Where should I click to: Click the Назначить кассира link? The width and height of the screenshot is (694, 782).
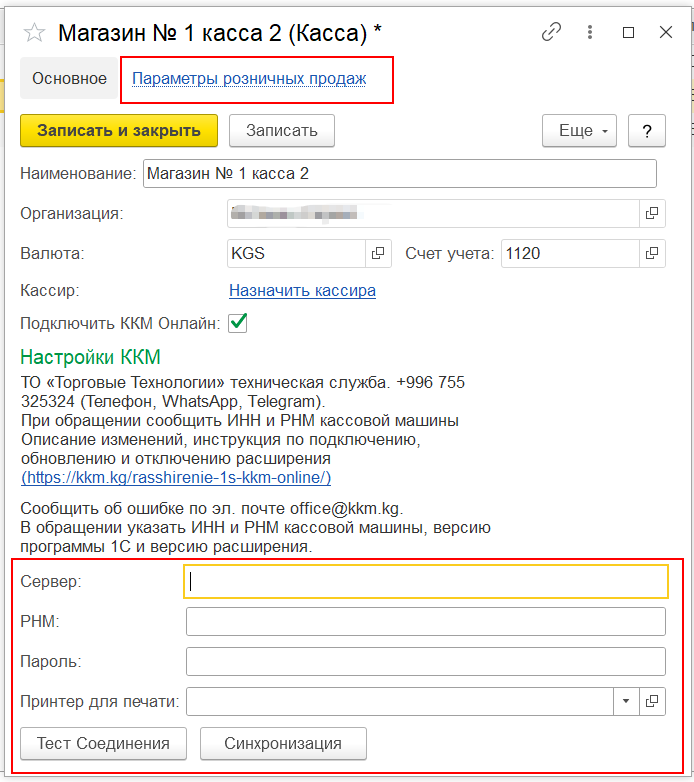coord(302,291)
